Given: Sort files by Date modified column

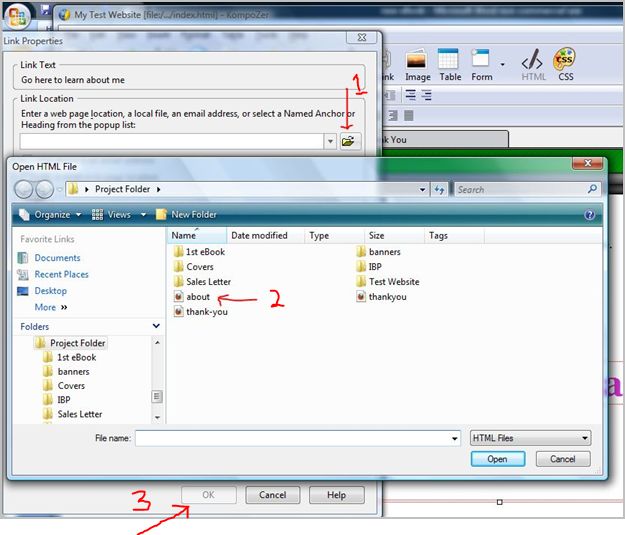Looking at the screenshot, I should pyautogui.click(x=259, y=236).
